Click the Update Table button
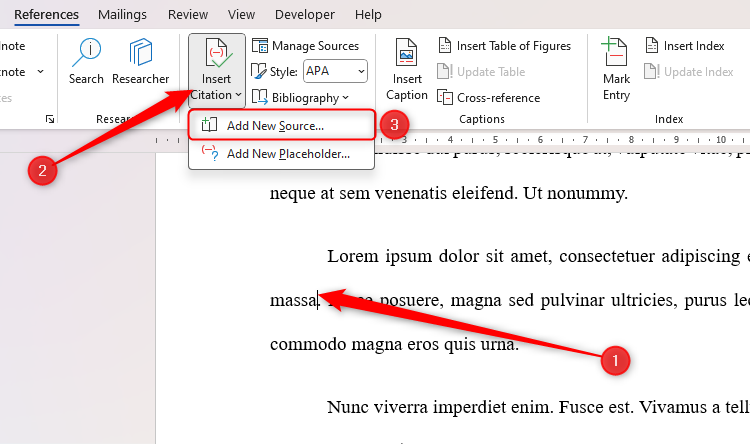750x444 pixels. point(481,72)
